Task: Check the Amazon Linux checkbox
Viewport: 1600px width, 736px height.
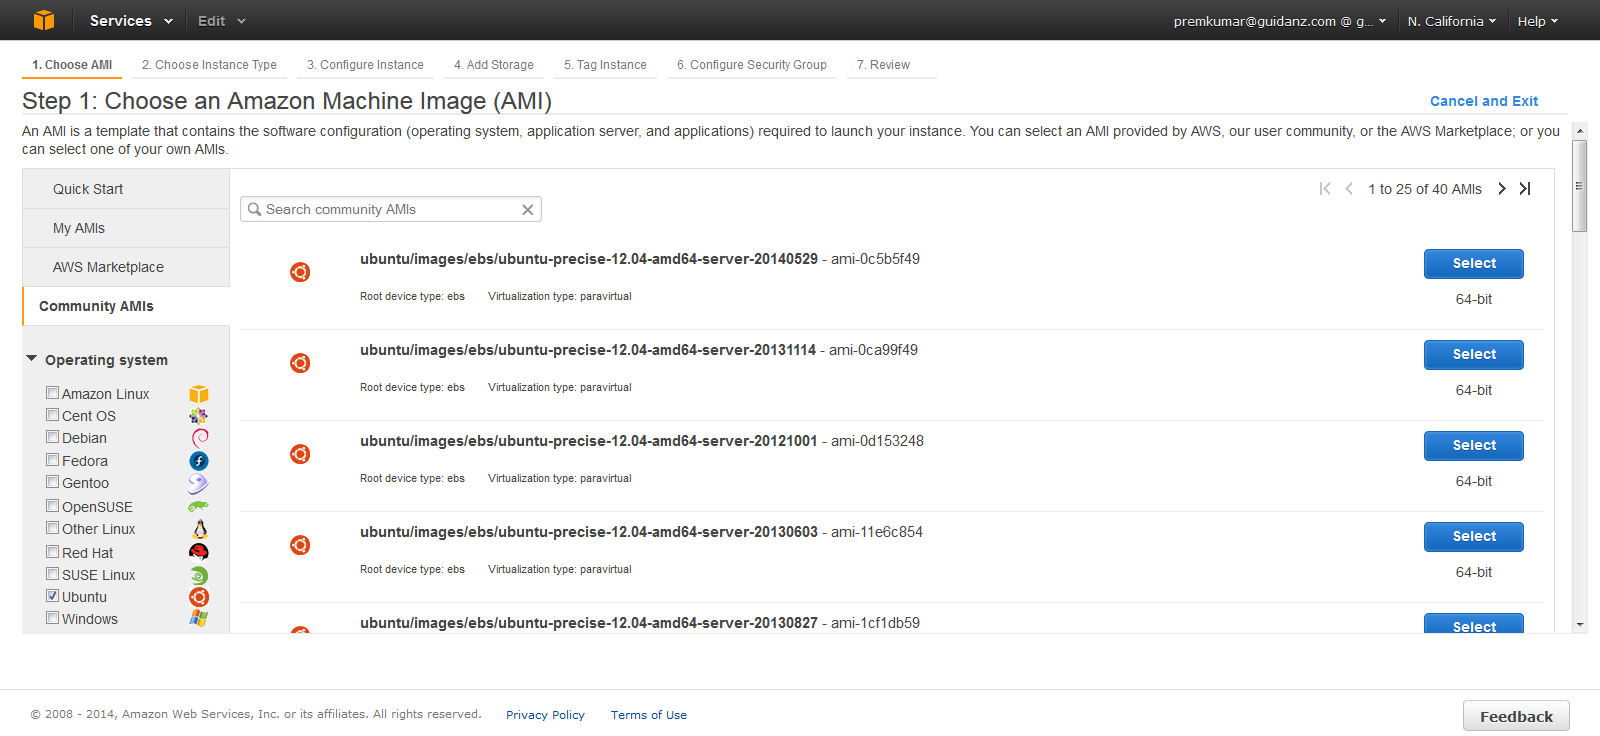Action: pos(52,392)
